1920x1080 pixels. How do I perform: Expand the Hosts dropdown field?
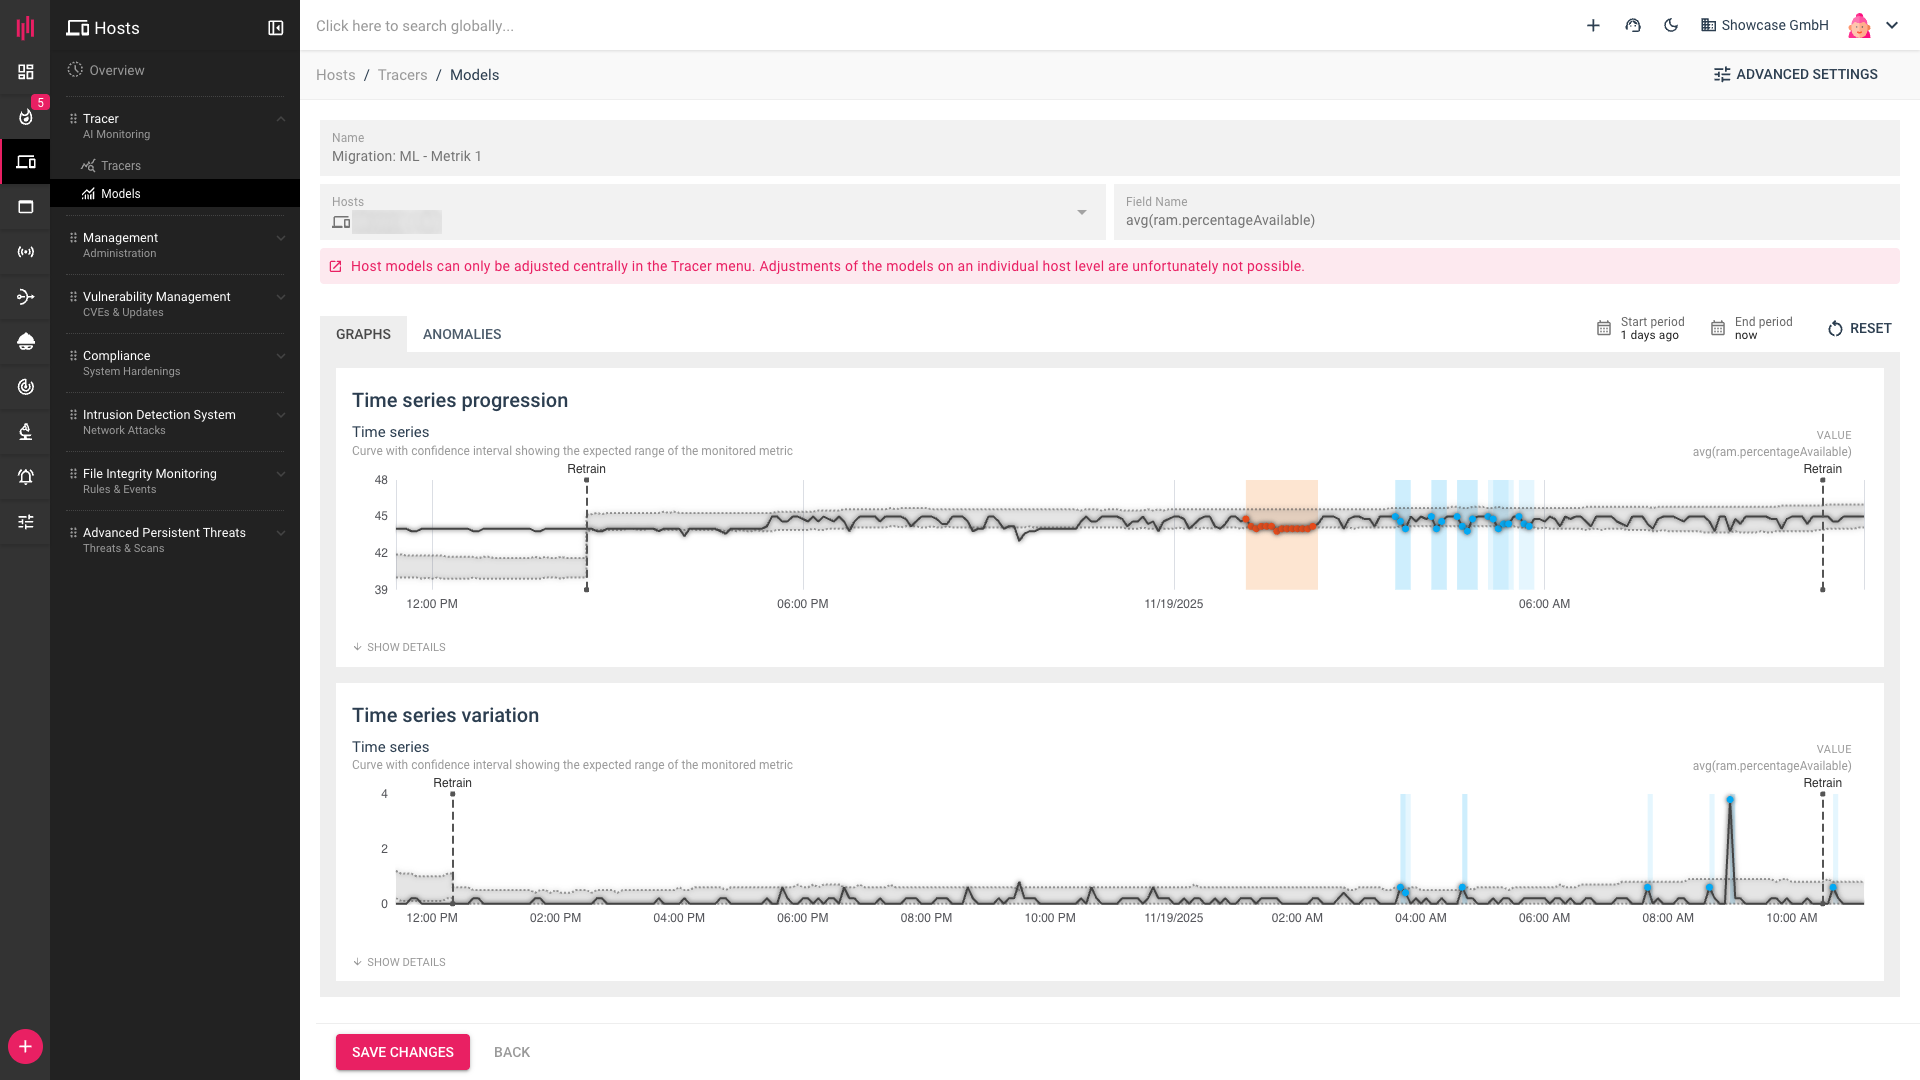coord(1081,212)
